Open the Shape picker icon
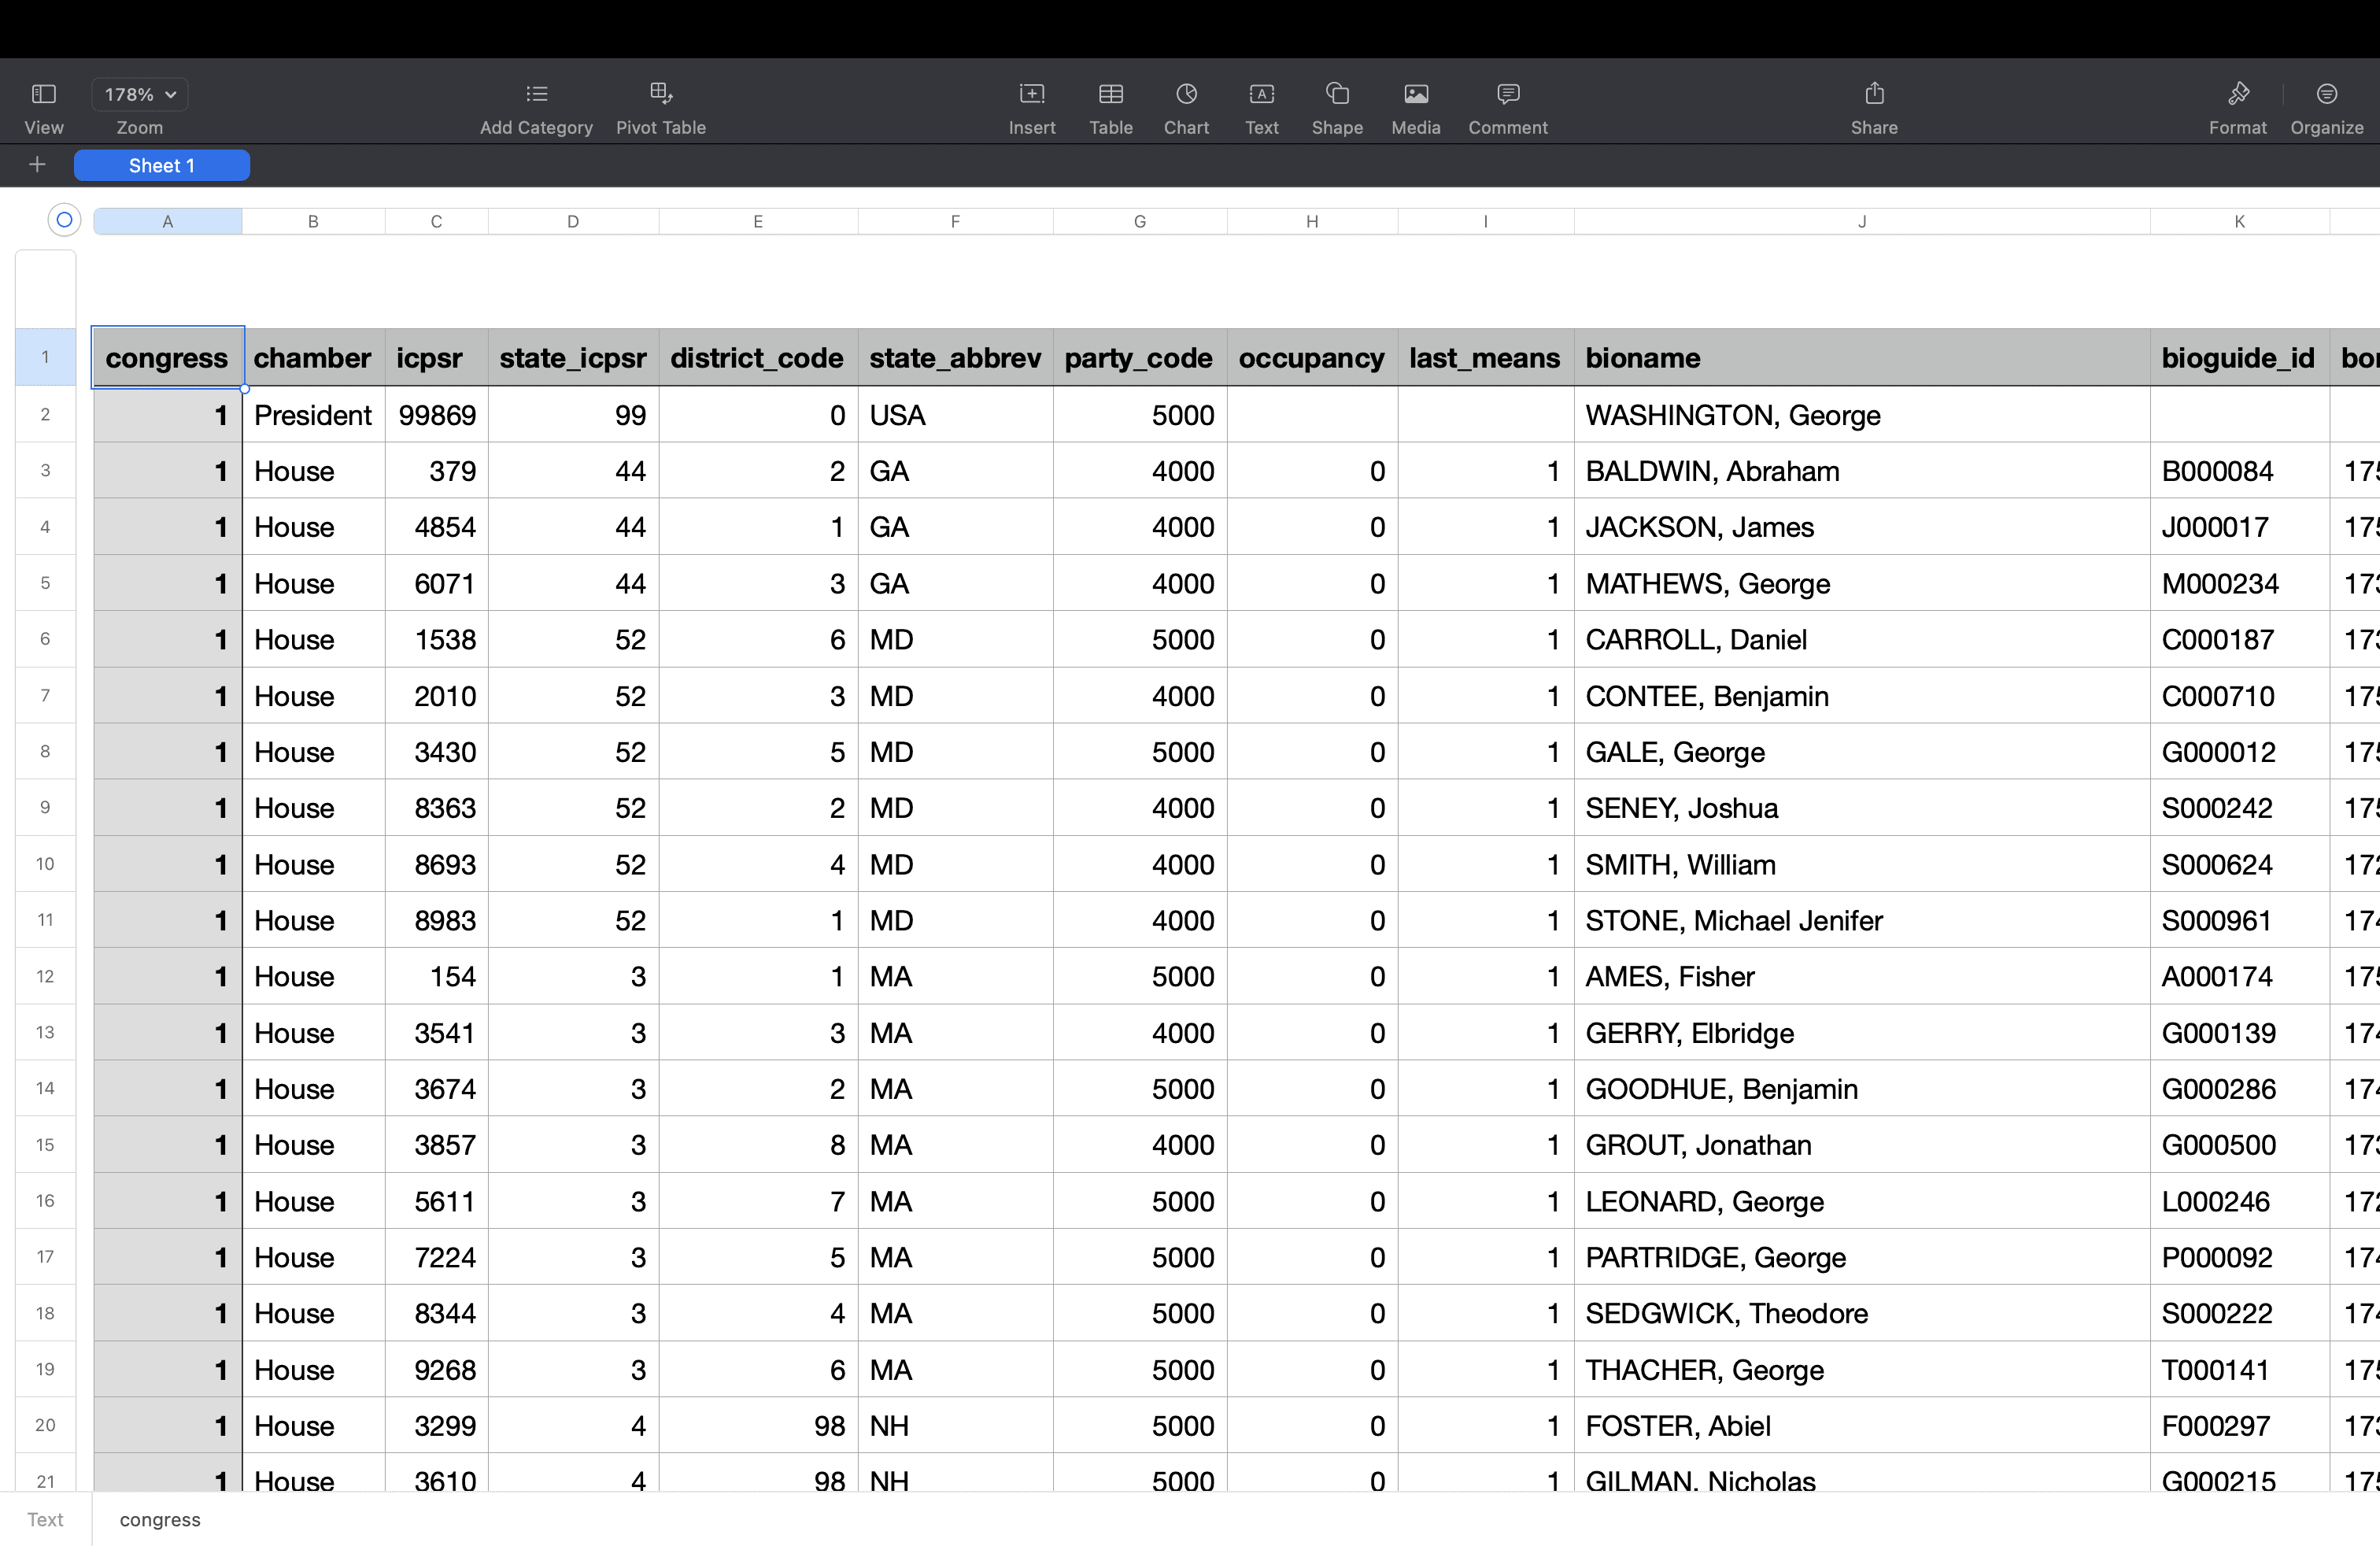 [x=1337, y=94]
